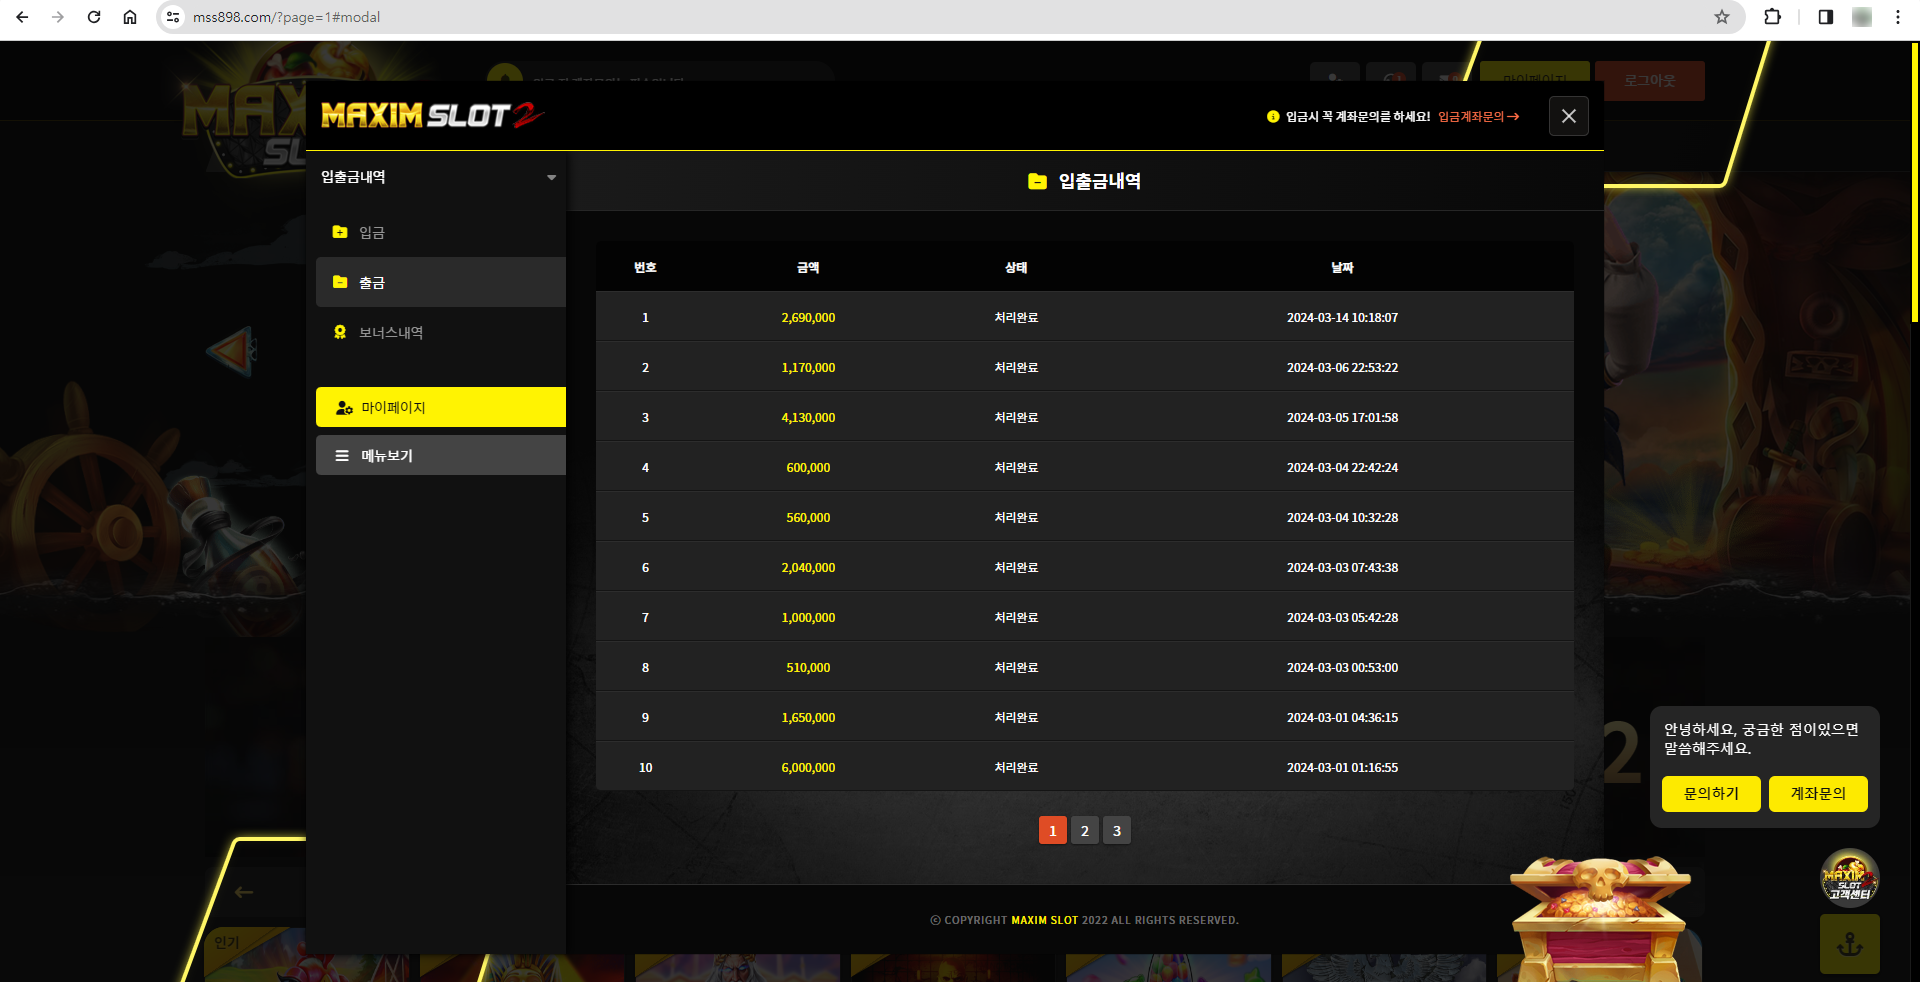Toggle the browser side panel icon
Screen dimensions: 1920x982
(x=1826, y=17)
